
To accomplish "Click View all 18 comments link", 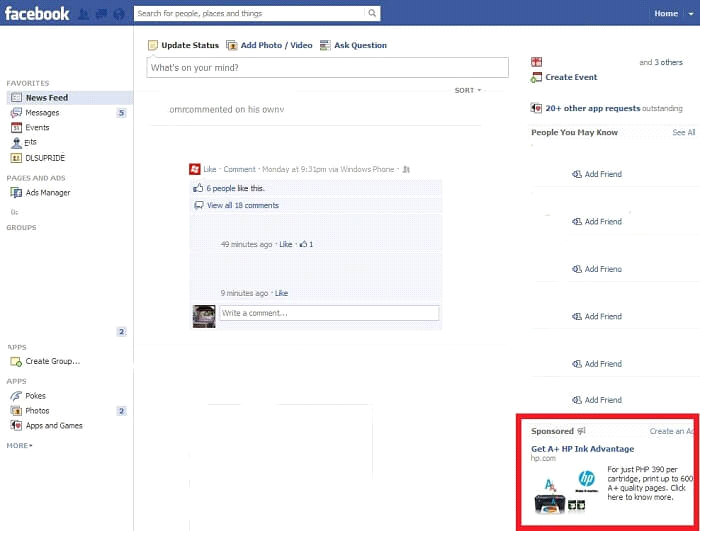I will [x=242, y=205].
